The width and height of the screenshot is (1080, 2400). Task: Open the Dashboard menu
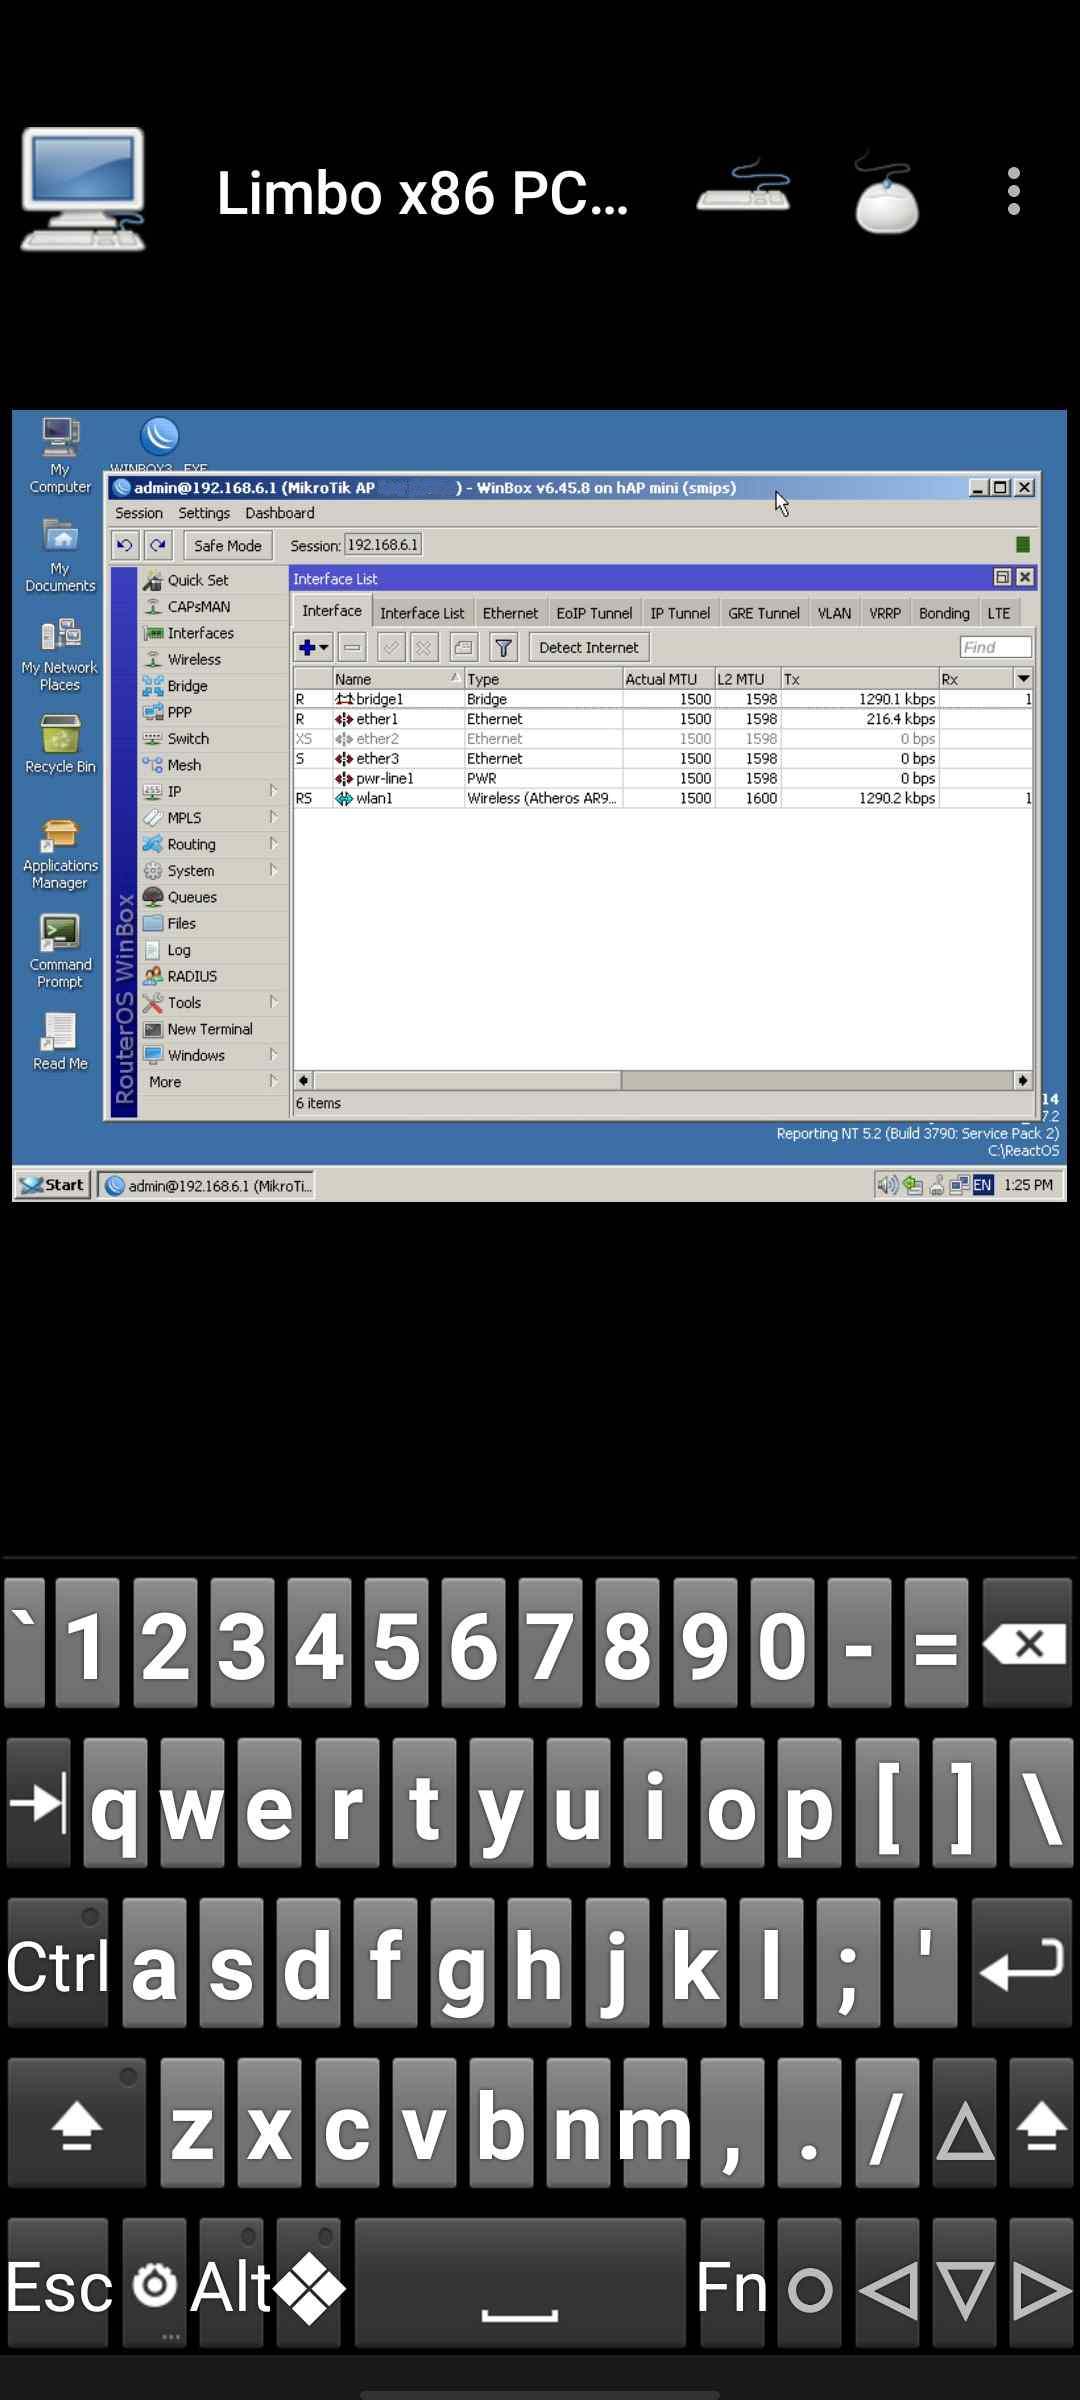(280, 513)
